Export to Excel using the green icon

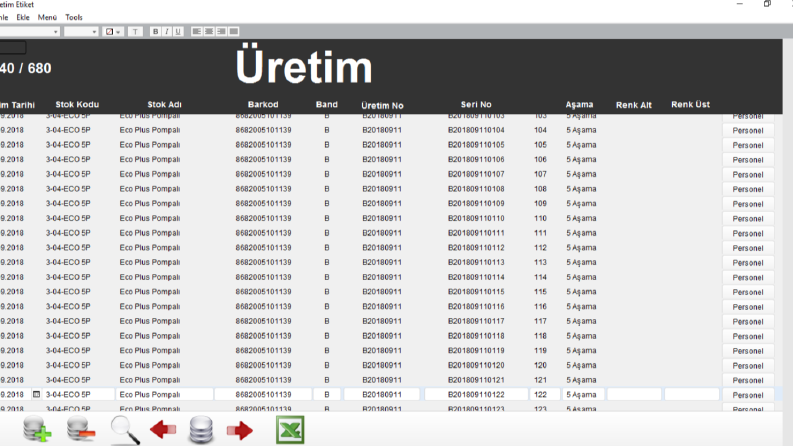point(290,430)
